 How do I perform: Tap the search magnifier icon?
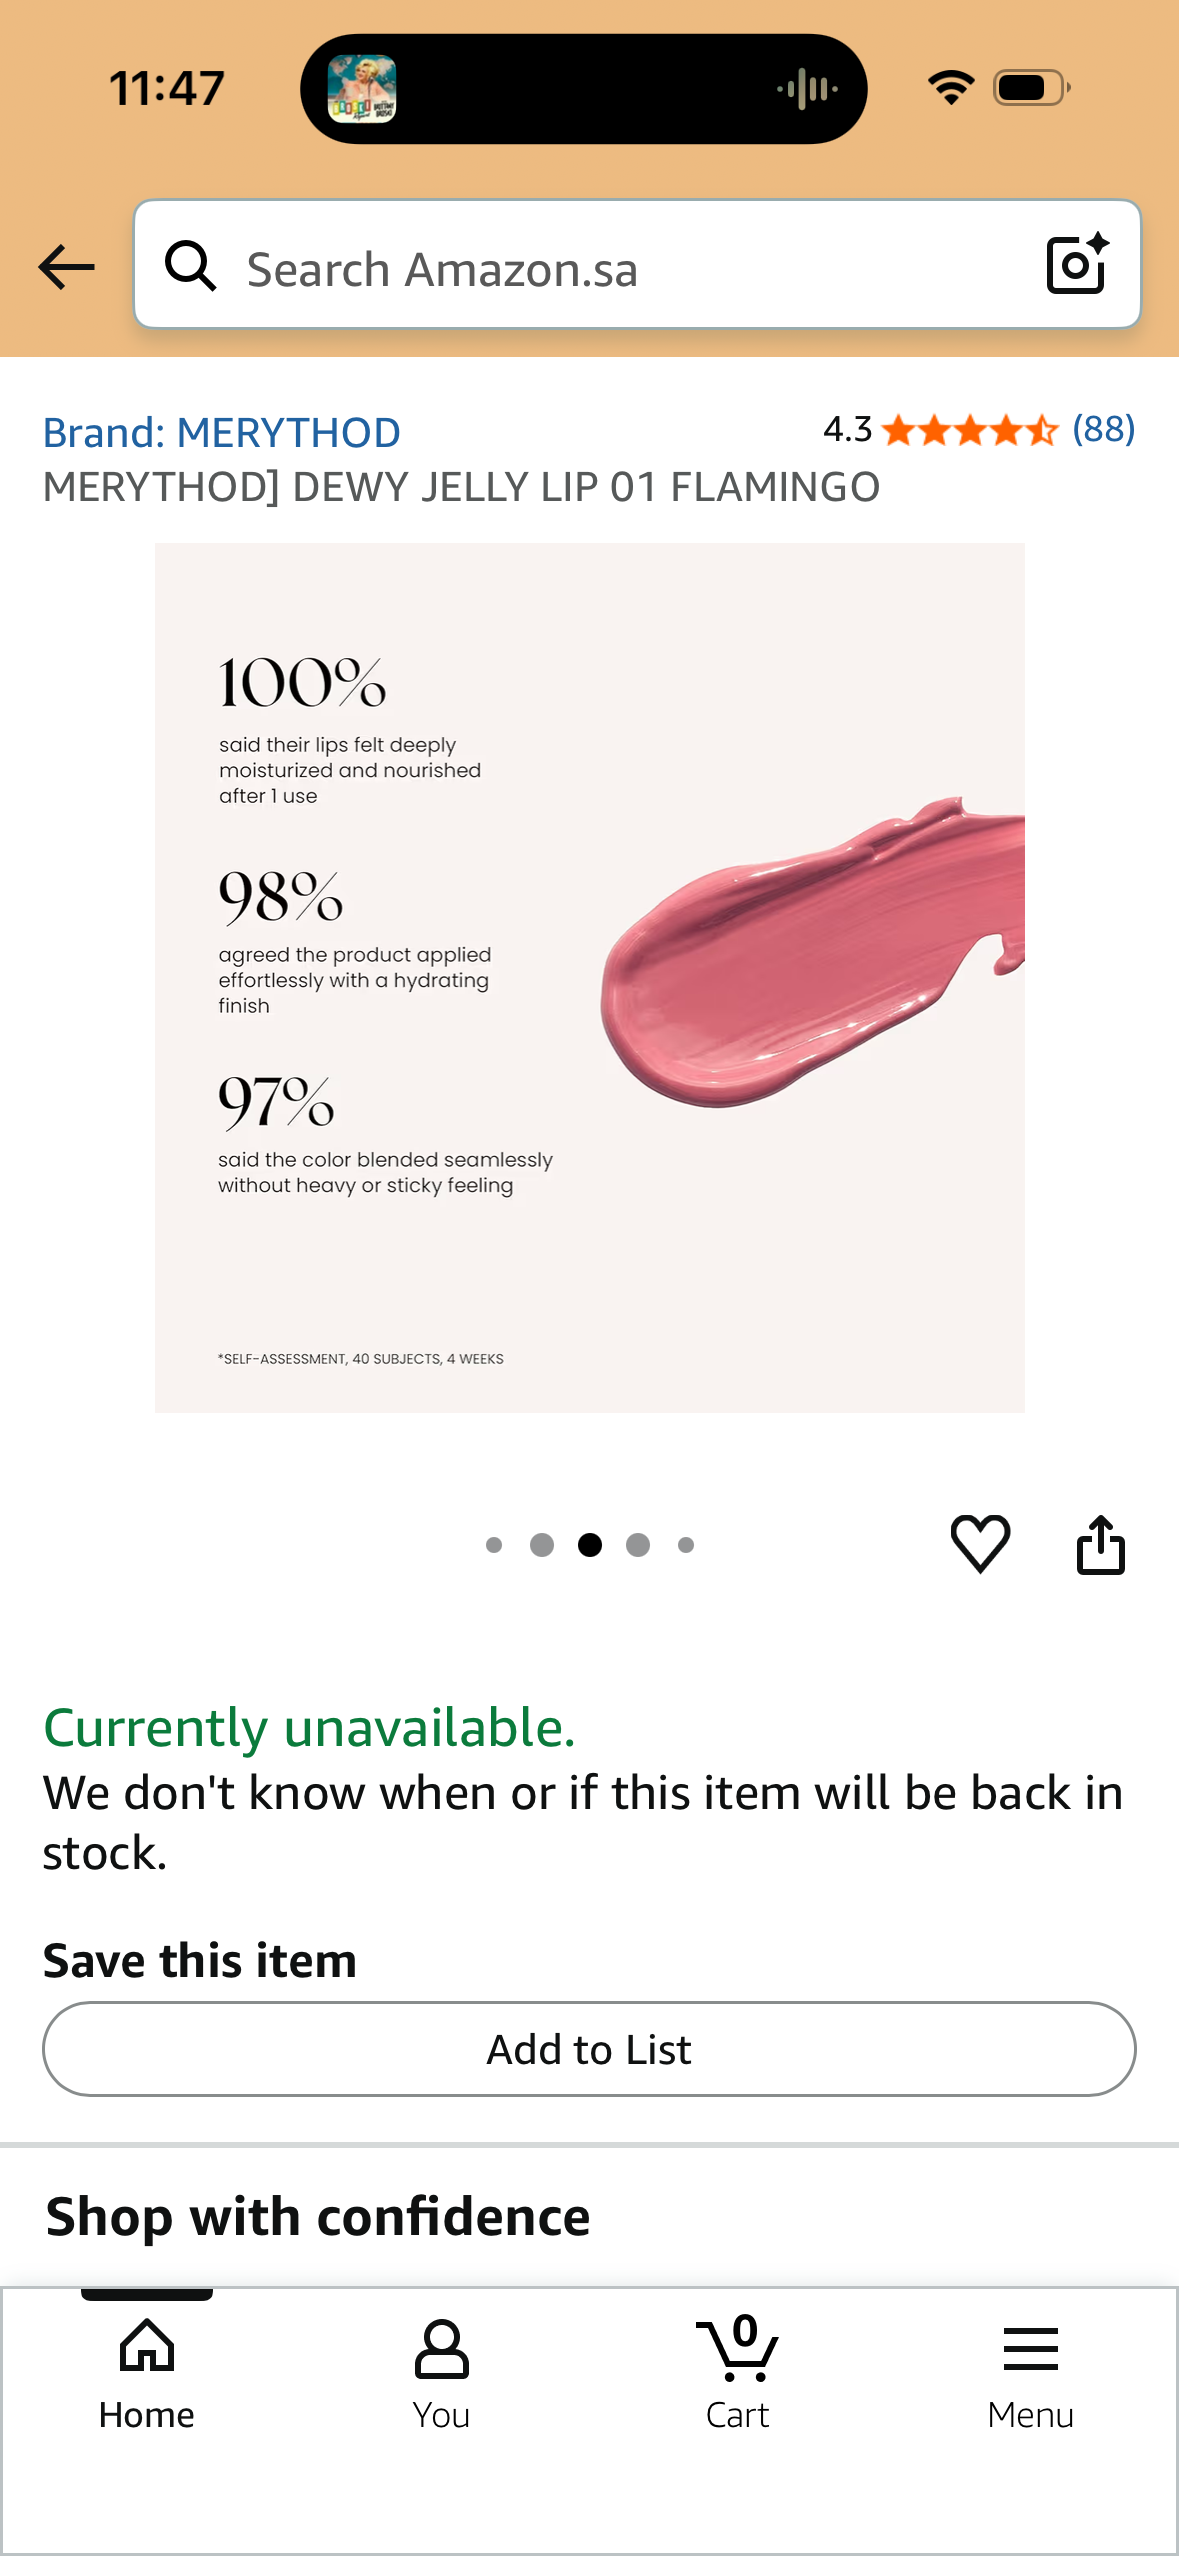190,266
